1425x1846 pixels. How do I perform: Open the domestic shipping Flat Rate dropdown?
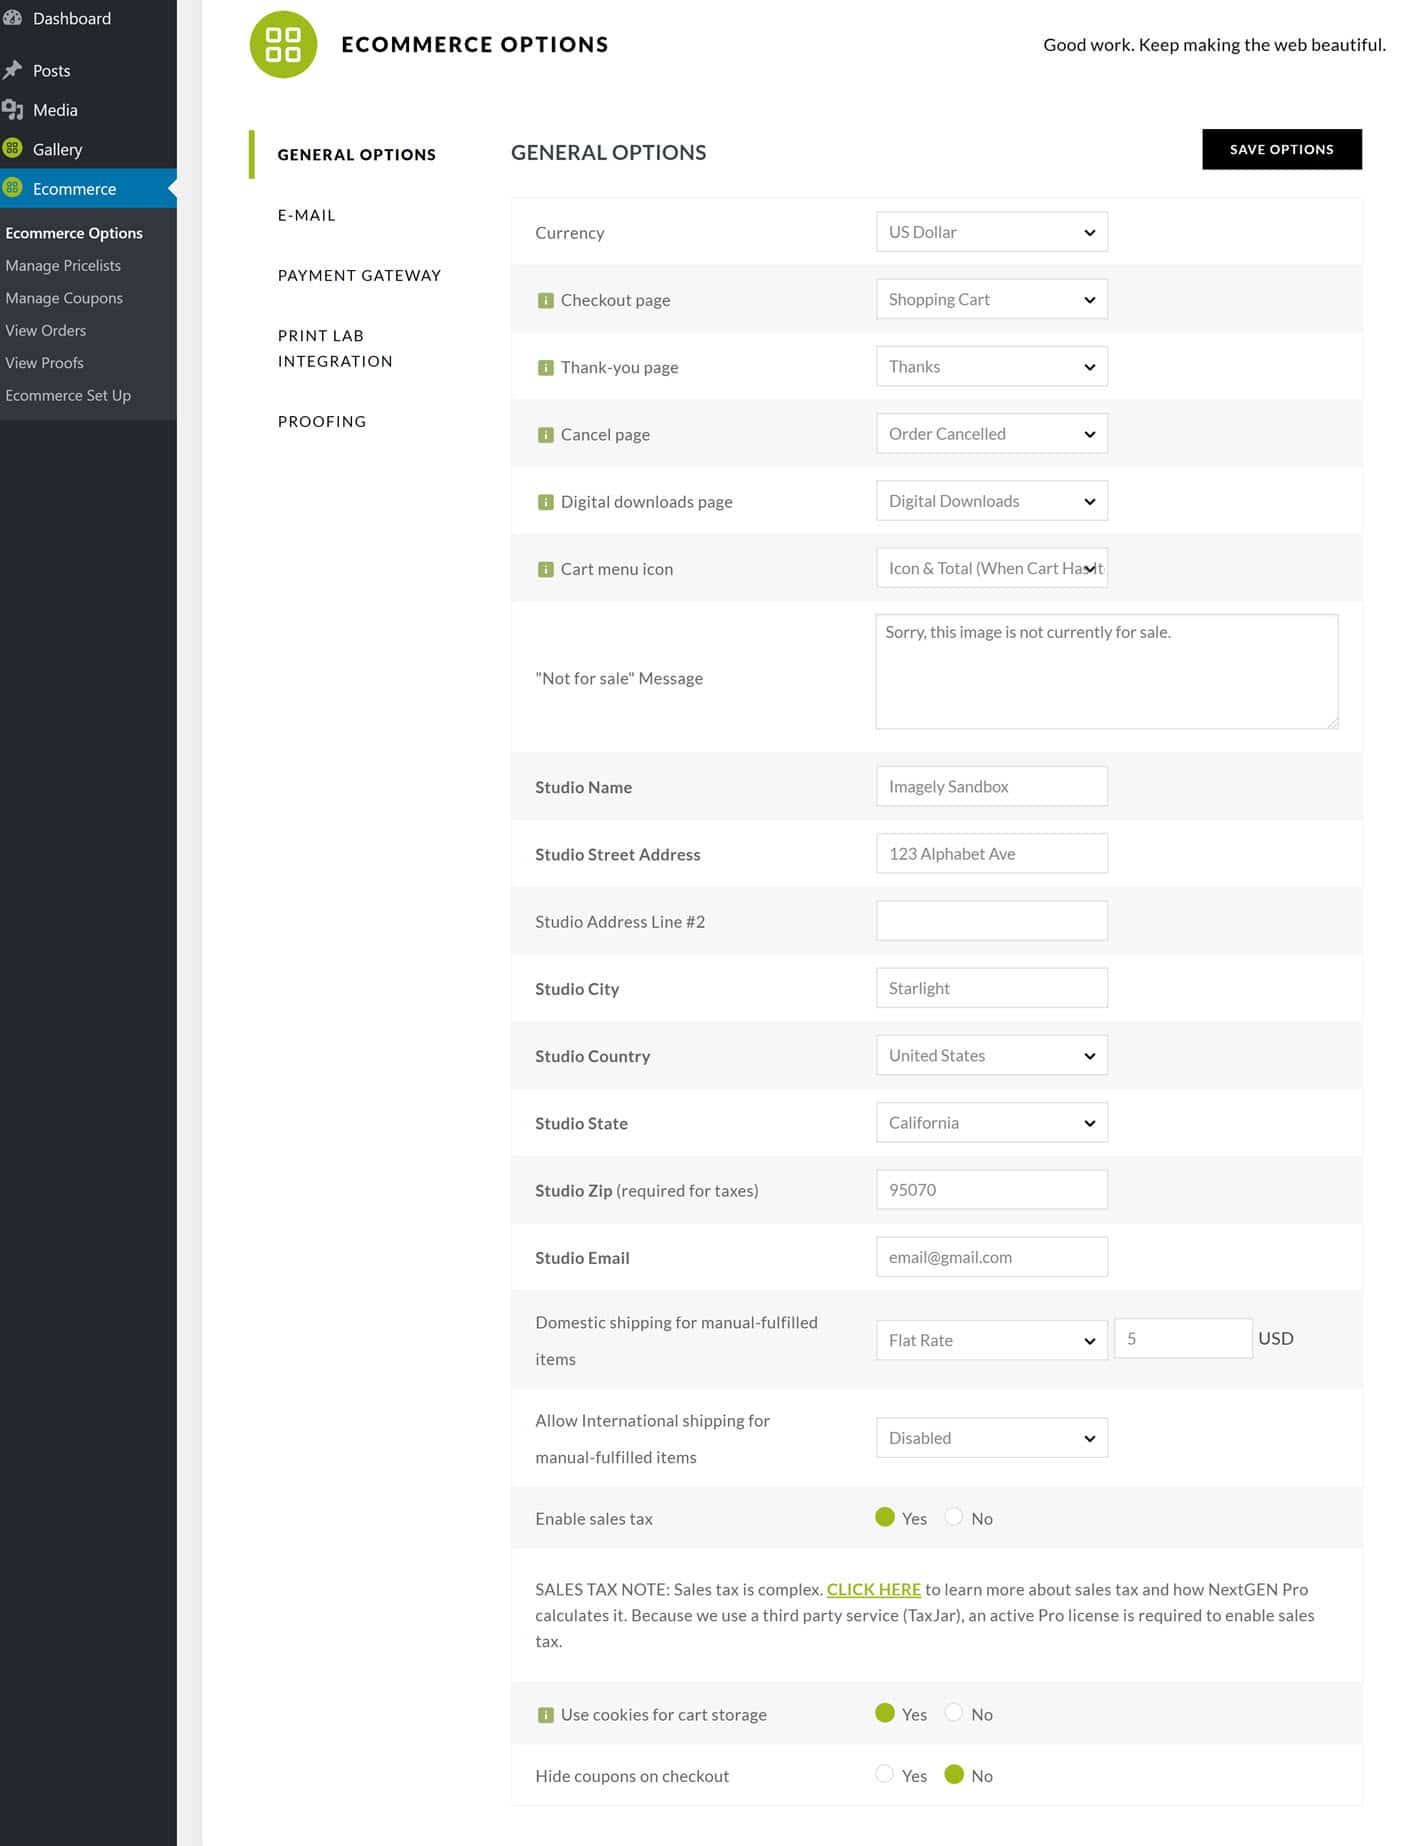point(991,1339)
